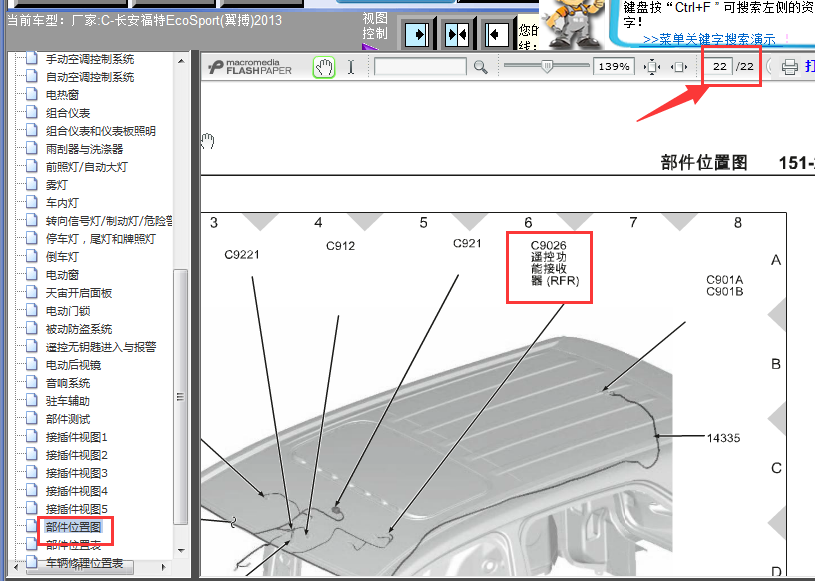Open 停车灯，尾灯和牌照灯 in the tree
Image resolution: width=815 pixels, height=581 pixels.
(101, 239)
